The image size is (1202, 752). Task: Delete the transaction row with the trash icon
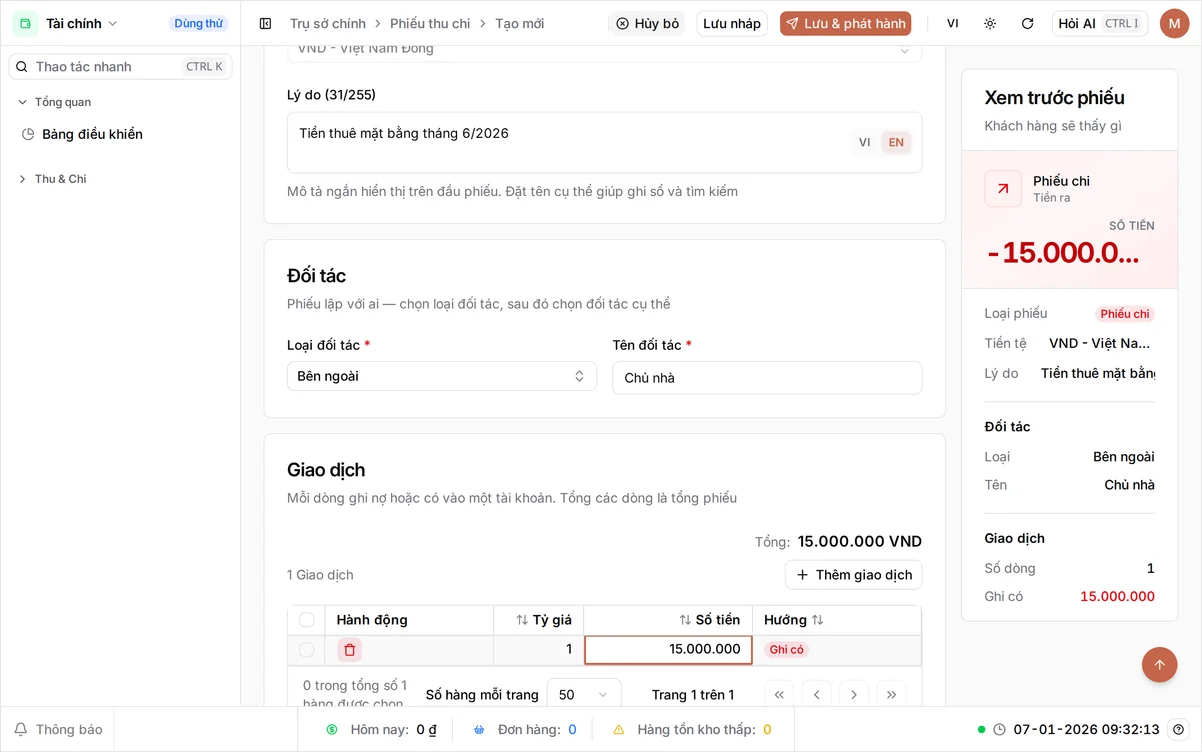349,650
